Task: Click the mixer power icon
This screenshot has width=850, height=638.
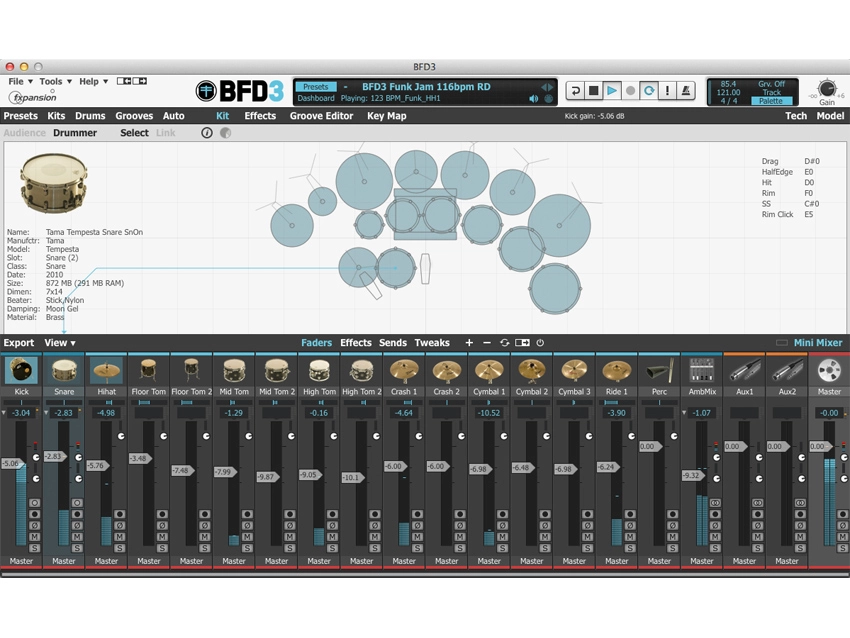Action: (x=540, y=343)
